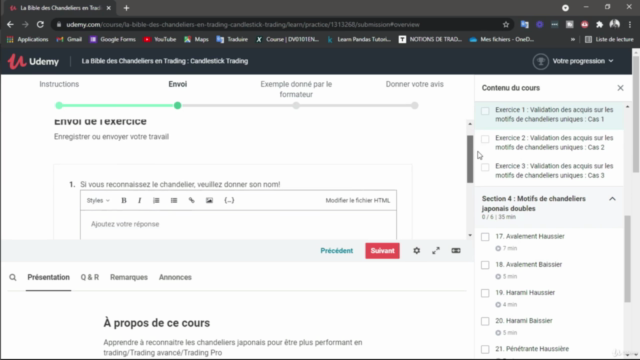Viewport: 640px width, 360px height.
Task: Toggle italic formatting in editor
Action: point(140,200)
